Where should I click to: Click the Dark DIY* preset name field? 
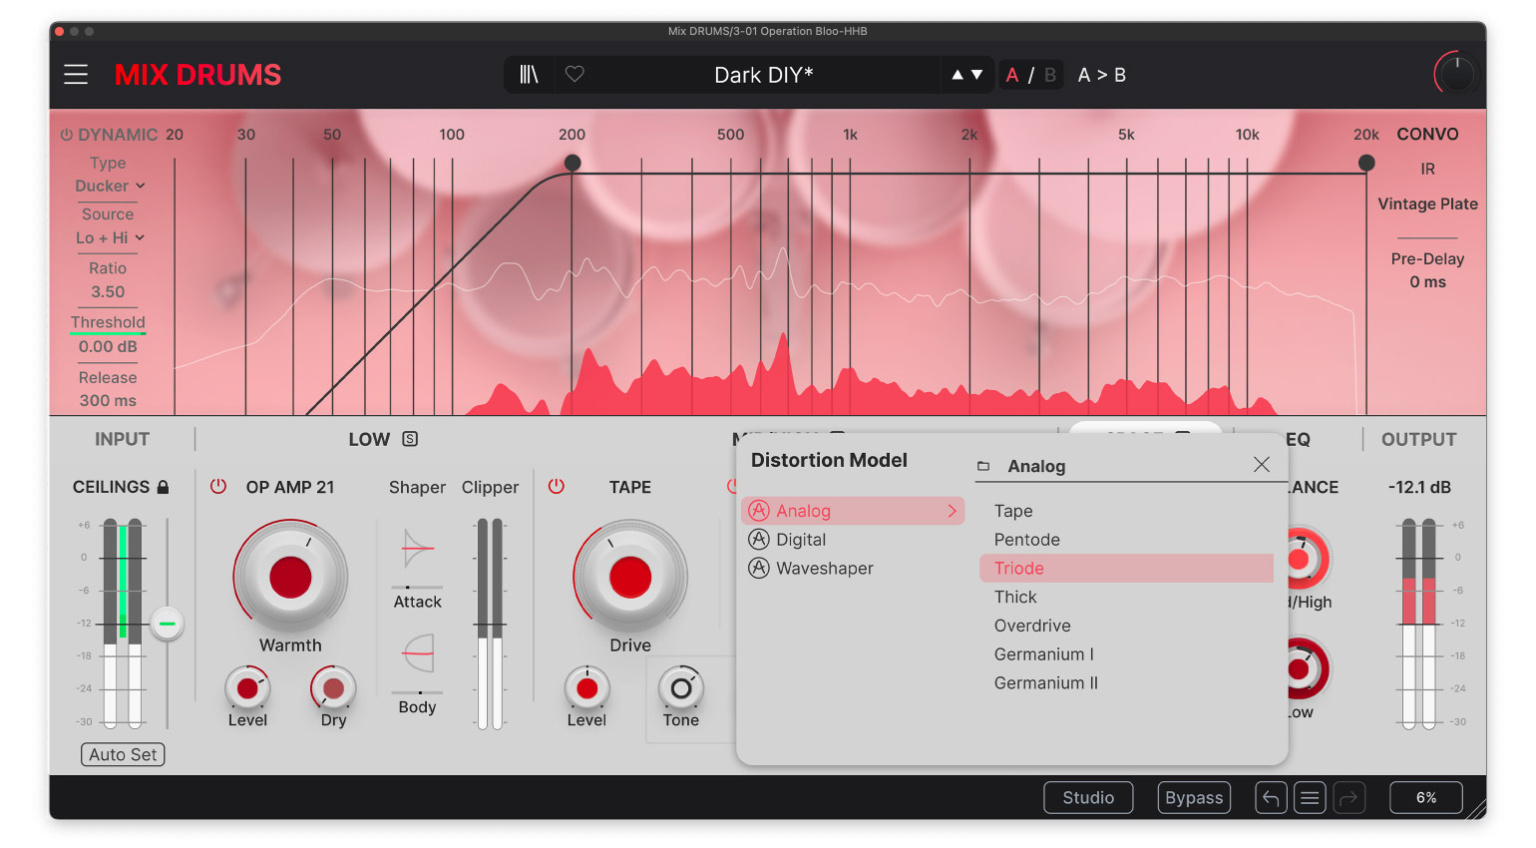pos(764,74)
